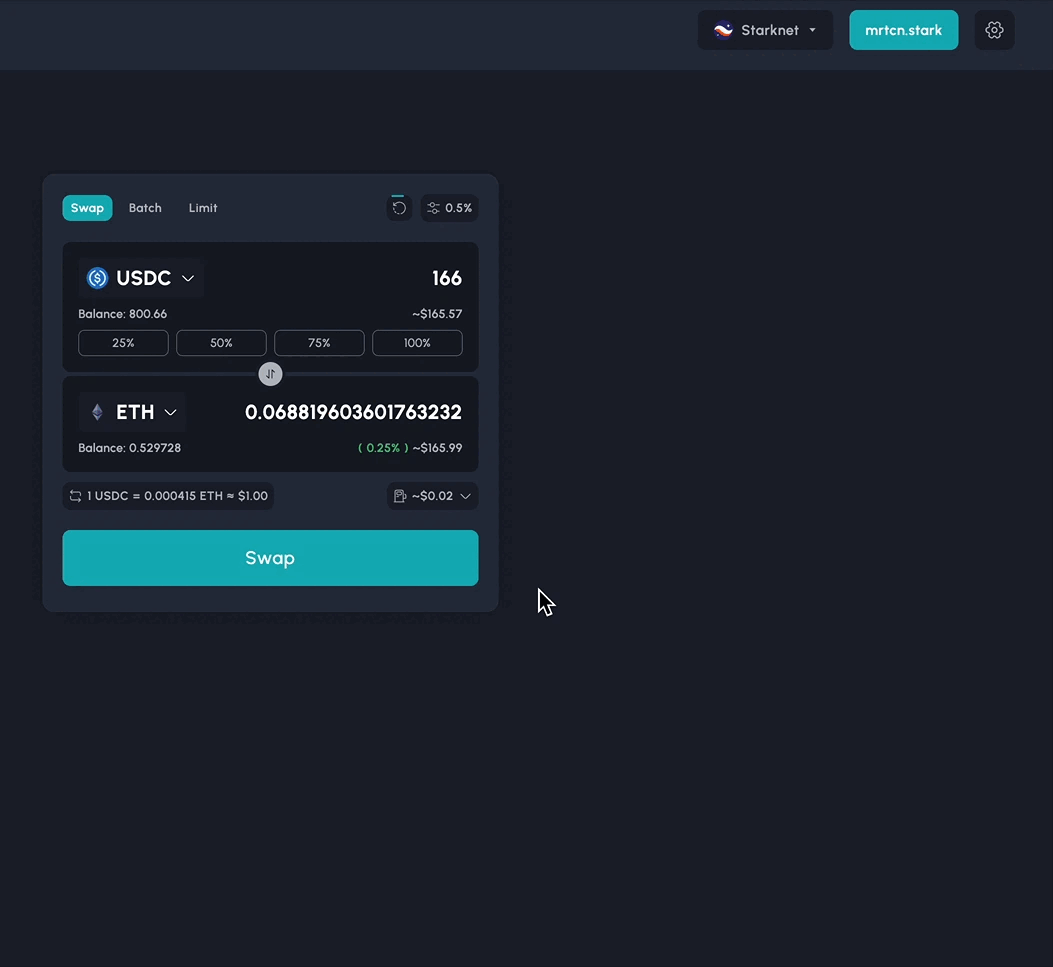This screenshot has height=967, width=1053.
Task: Select 100% of USDC balance
Action: pos(417,343)
